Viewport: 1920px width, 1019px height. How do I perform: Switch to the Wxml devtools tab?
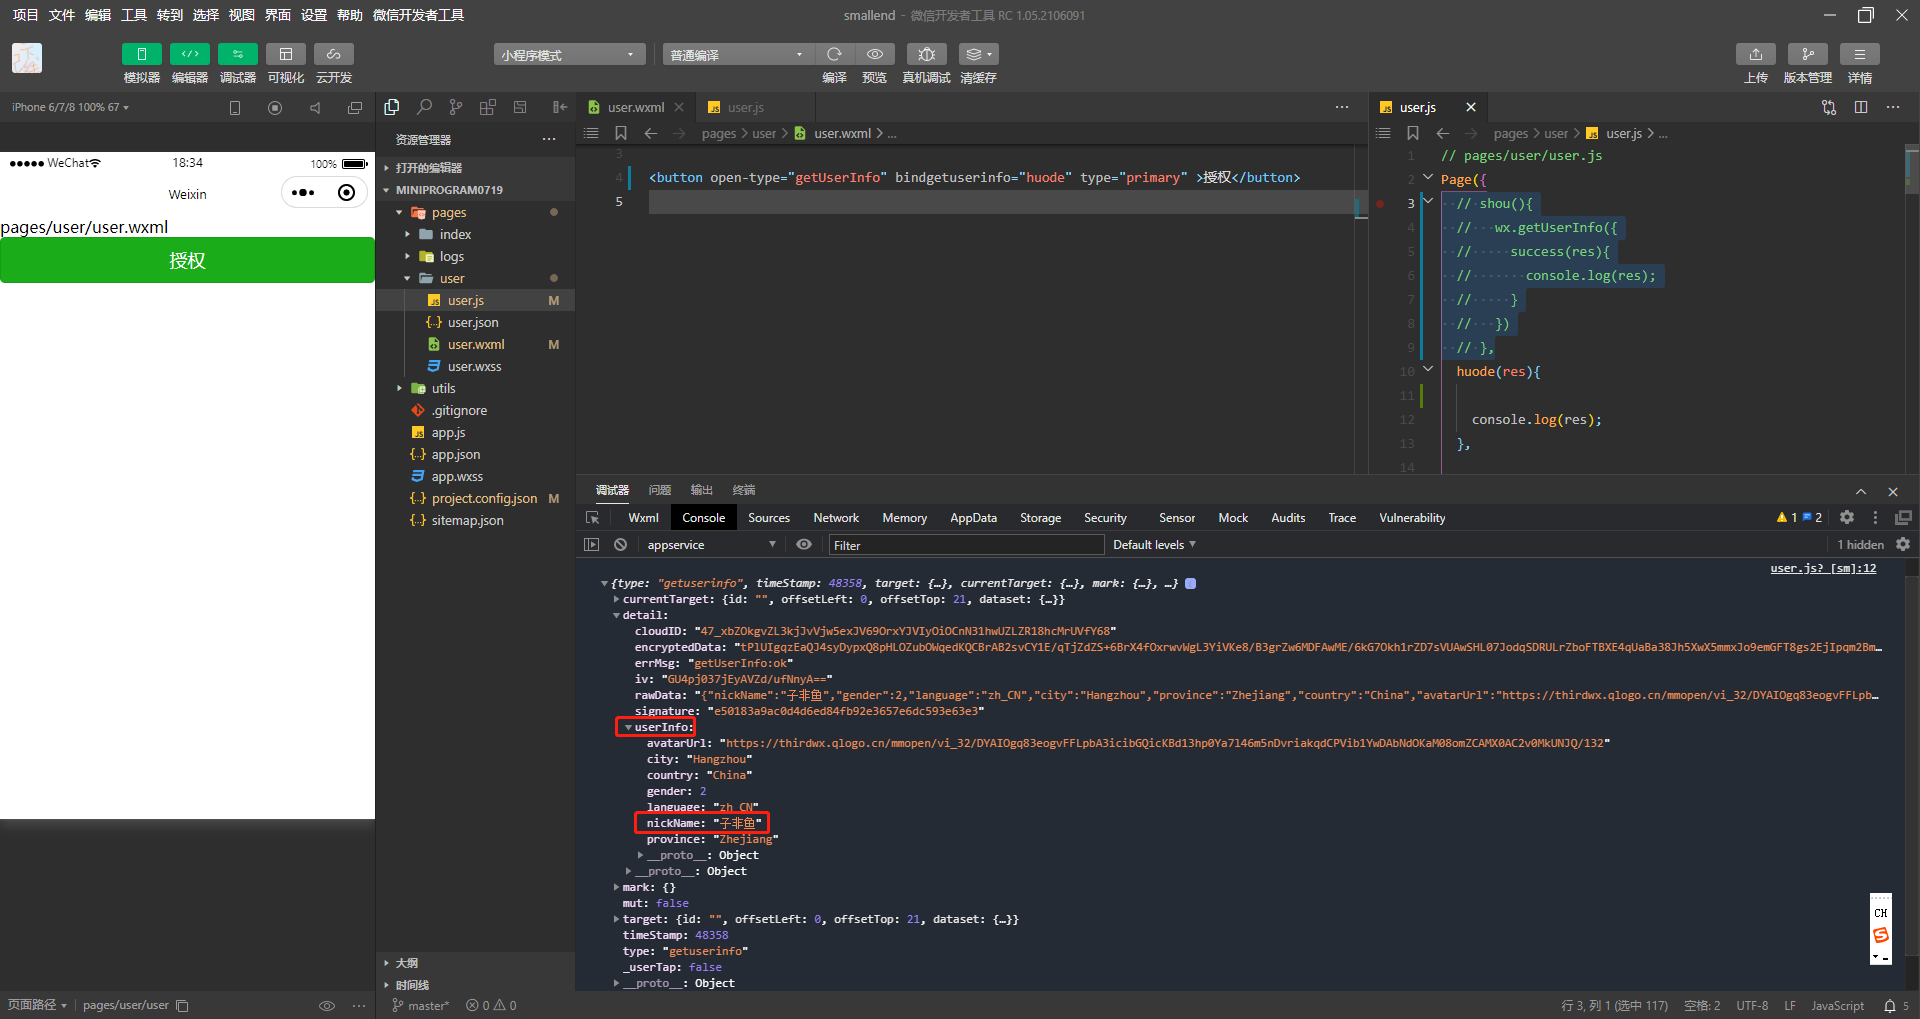point(643,518)
